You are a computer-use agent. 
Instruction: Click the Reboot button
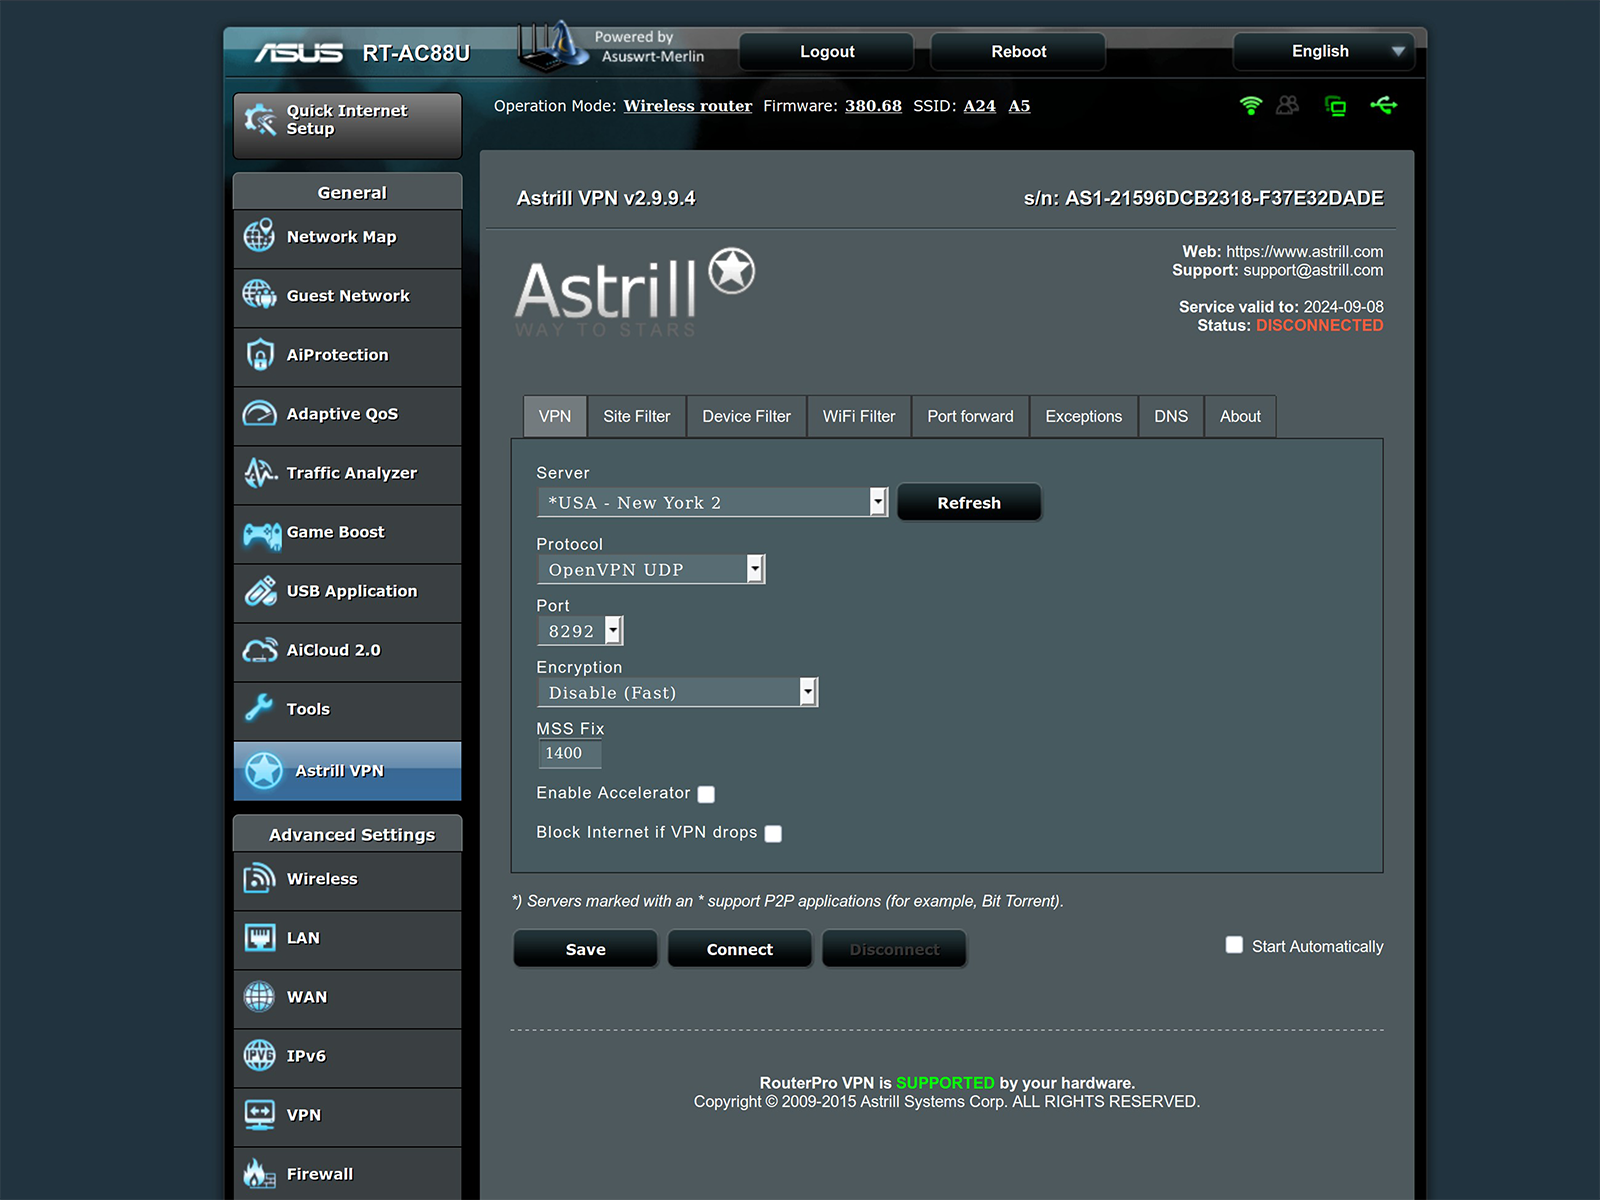click(x=1018, y=51)
